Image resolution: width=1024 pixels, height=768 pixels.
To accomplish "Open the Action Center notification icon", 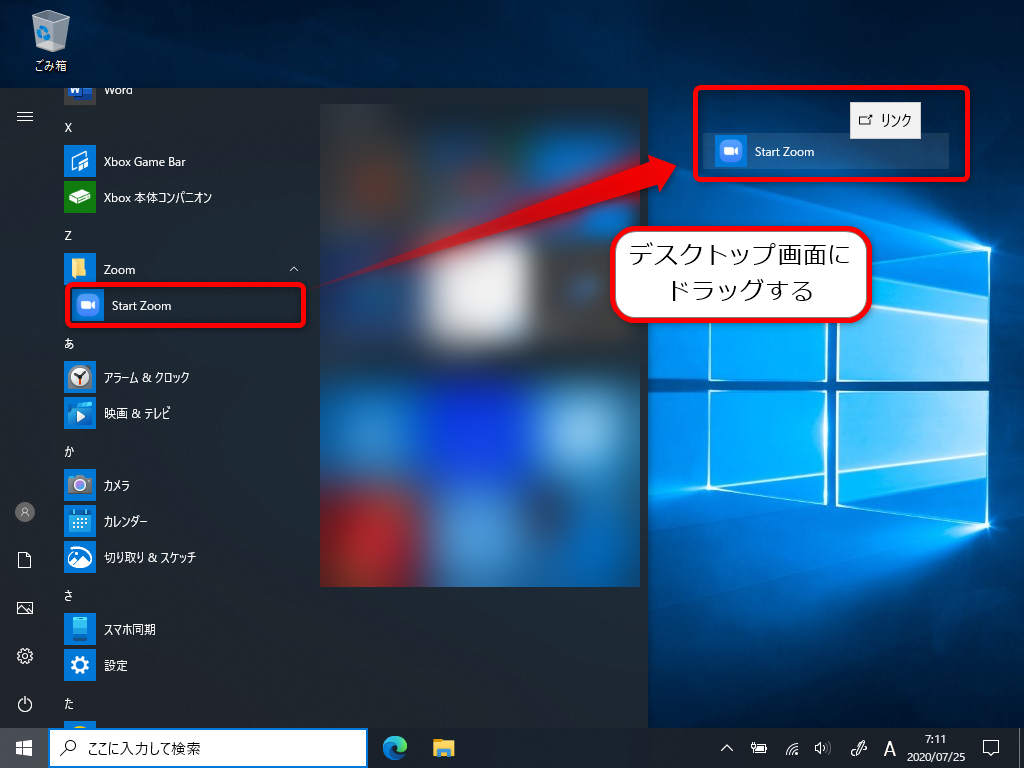I will [x=991, y=748].
